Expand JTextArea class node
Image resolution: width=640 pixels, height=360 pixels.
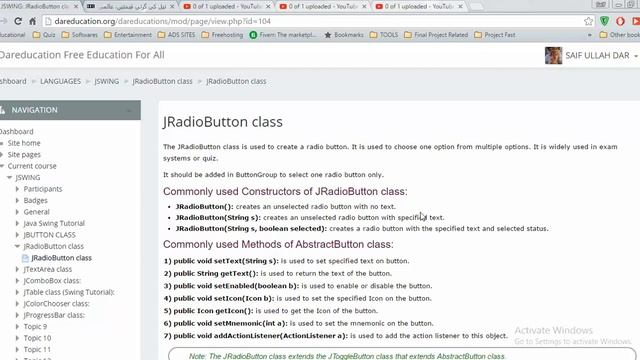pos(18,269)
